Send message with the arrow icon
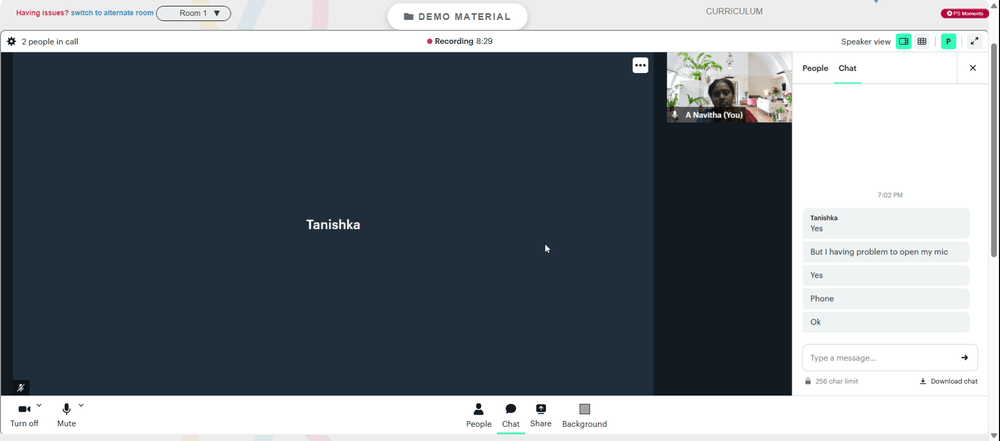Screen dimensions: 1000x441 [x=964, y=357]
